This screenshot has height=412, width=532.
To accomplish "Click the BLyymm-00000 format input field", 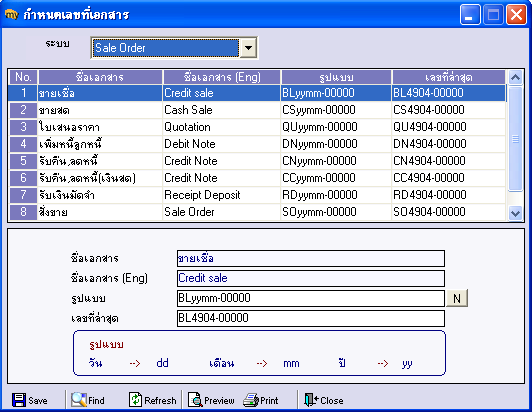I will (x=310, y=298).
